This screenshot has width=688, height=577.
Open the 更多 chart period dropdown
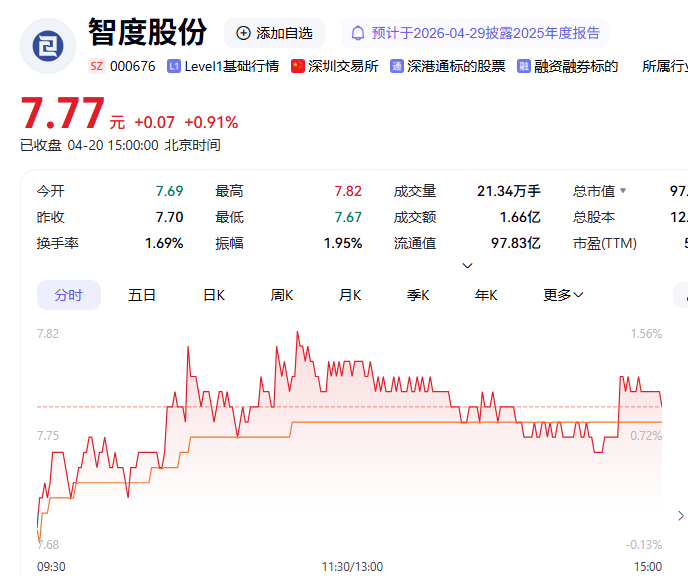click(563, 295)
